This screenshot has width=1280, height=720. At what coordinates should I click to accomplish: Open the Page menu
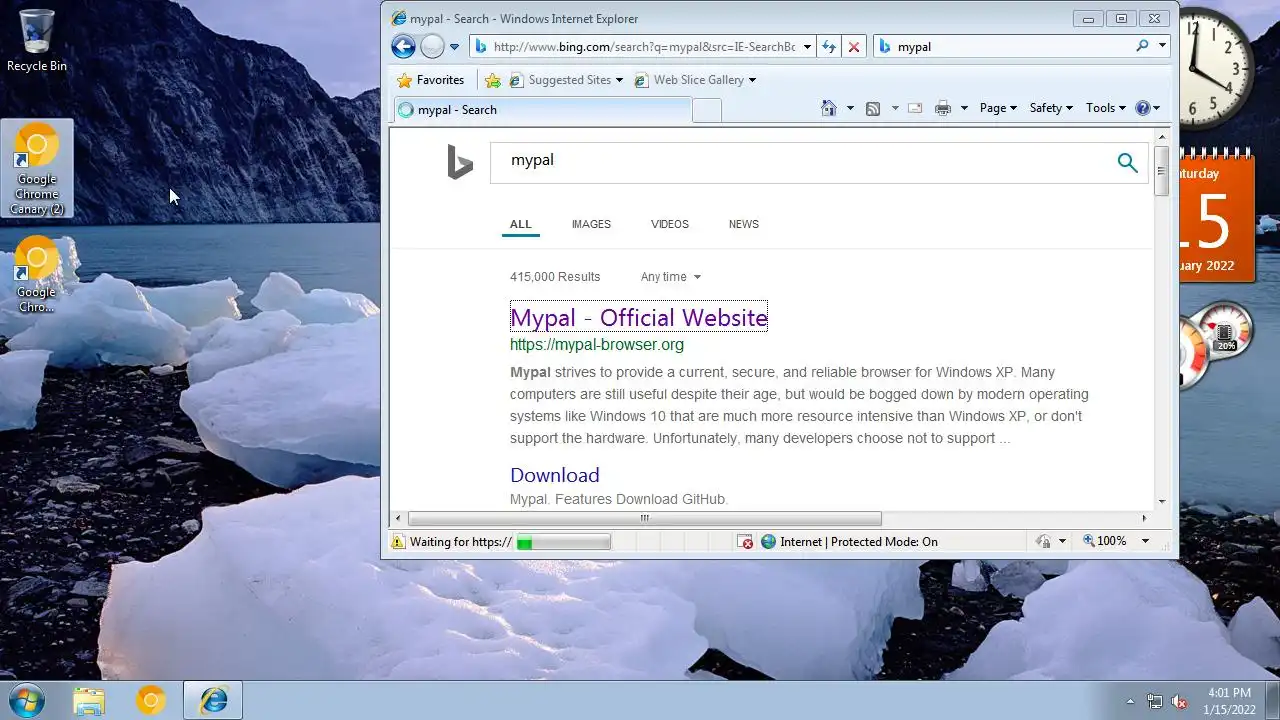[x=998, y=108]
